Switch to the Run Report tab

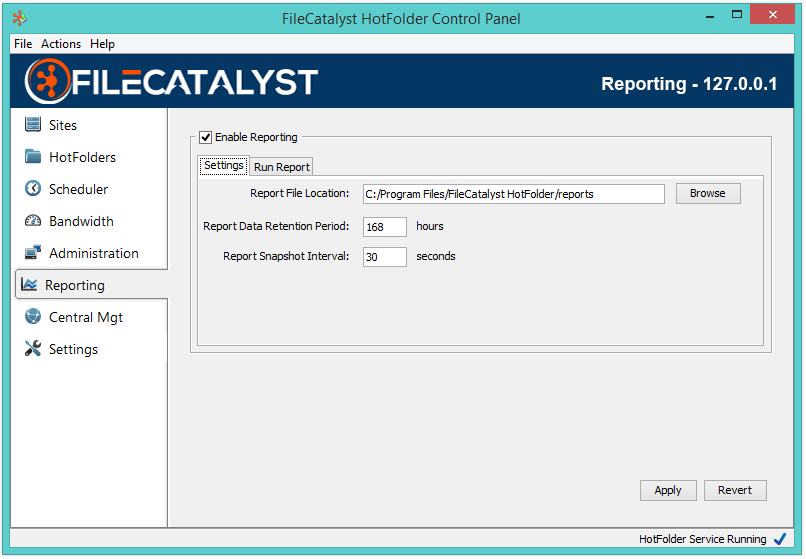[x=281, y=167]
